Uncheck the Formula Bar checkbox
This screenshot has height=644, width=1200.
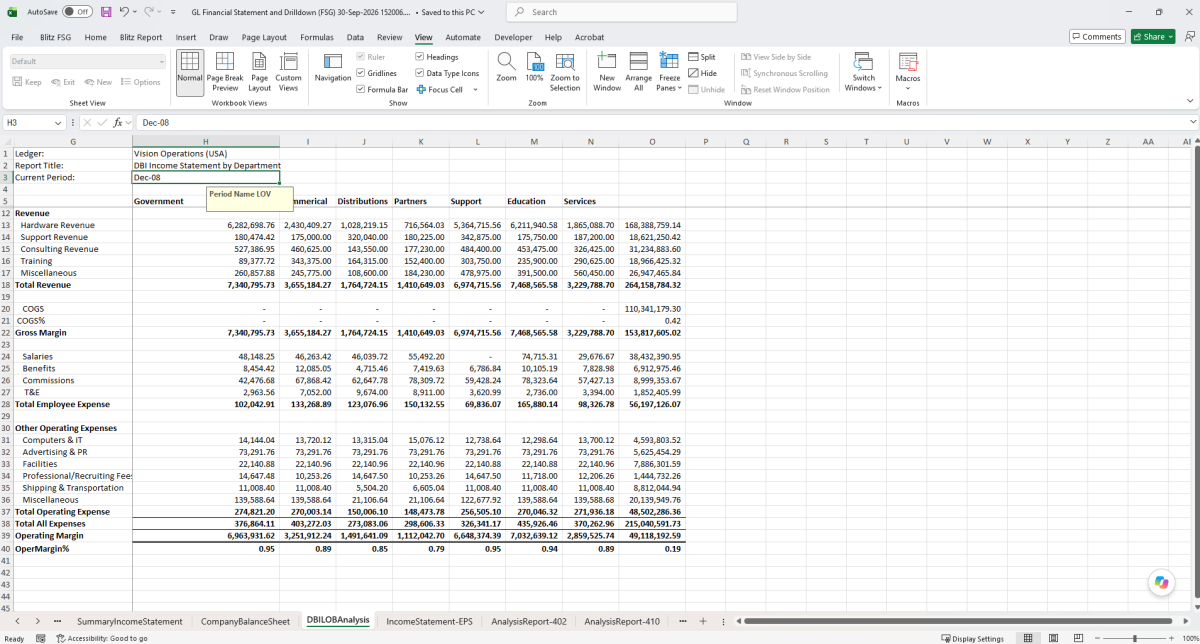coord(361,89)
